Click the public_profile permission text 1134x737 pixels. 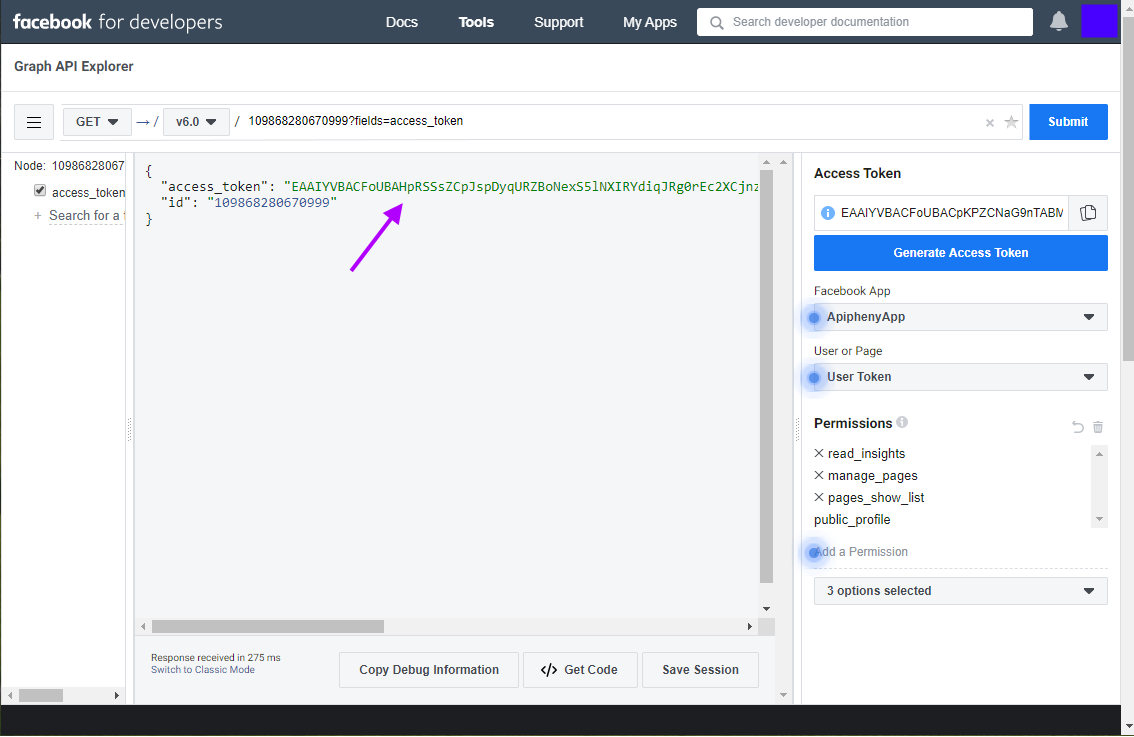point(852,520)
